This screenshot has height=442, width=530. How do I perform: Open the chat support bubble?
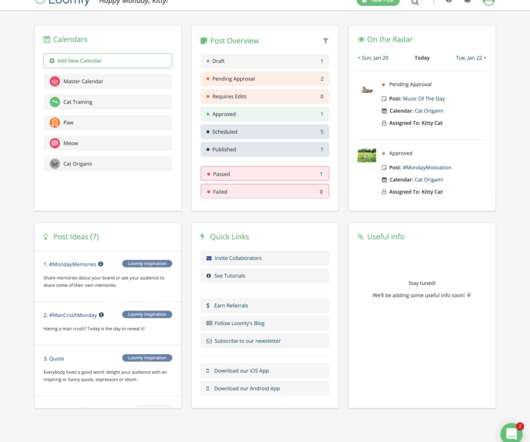click(x=512, y=433)
